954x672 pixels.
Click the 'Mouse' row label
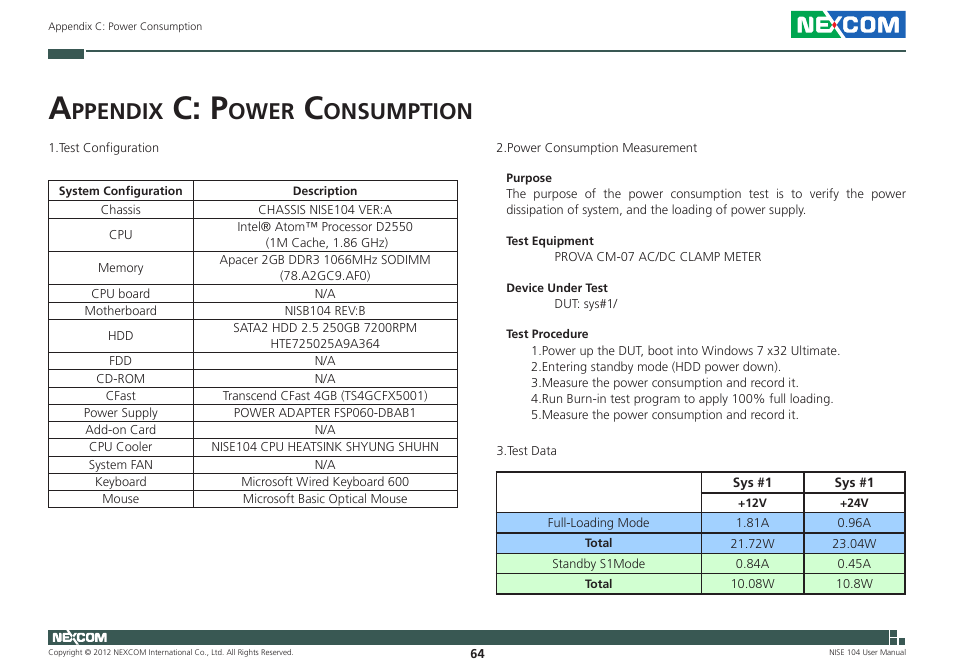point(120,499)
